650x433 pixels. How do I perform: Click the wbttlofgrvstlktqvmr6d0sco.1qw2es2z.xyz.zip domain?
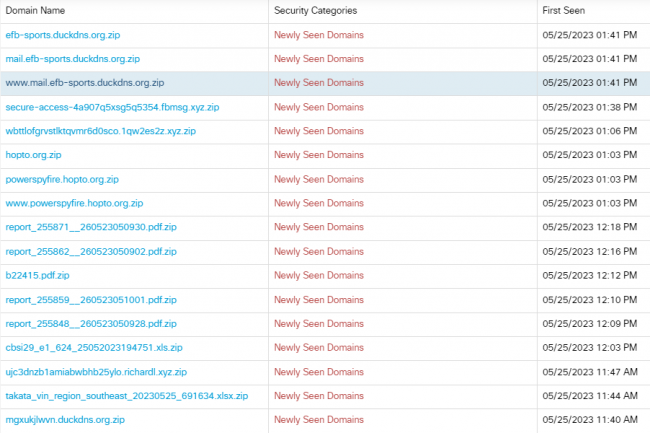(x=100, y=131)
